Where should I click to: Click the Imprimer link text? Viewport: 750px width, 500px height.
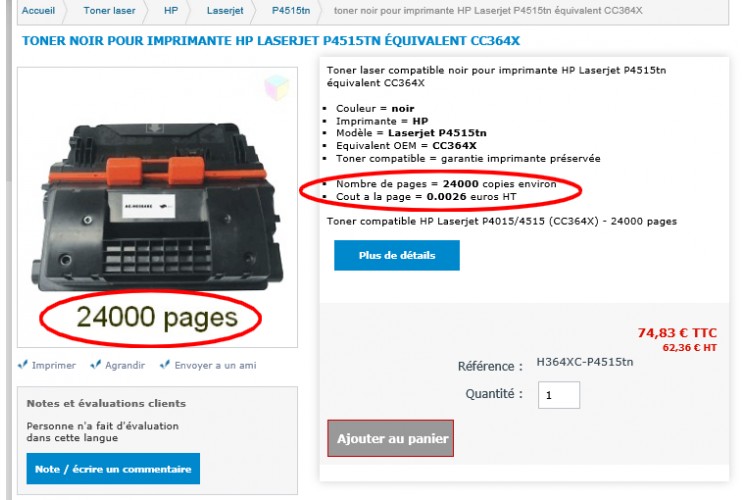pos(54,366)
